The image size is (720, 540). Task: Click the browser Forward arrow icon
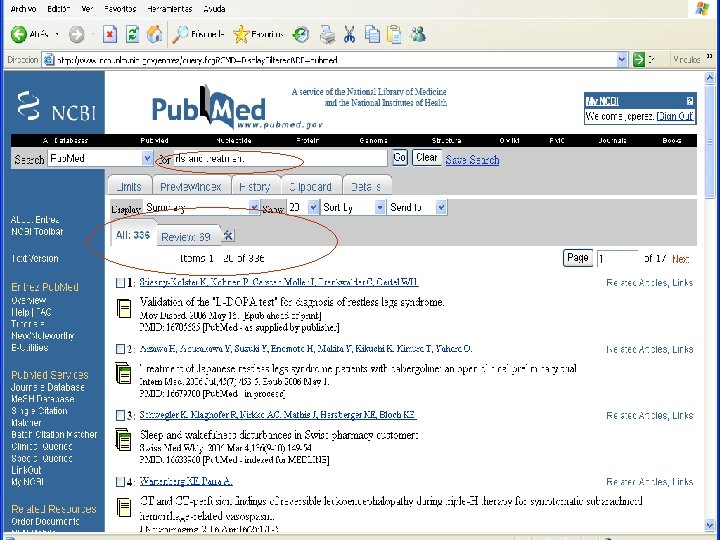pyautogui.click(x=77, y=34)
